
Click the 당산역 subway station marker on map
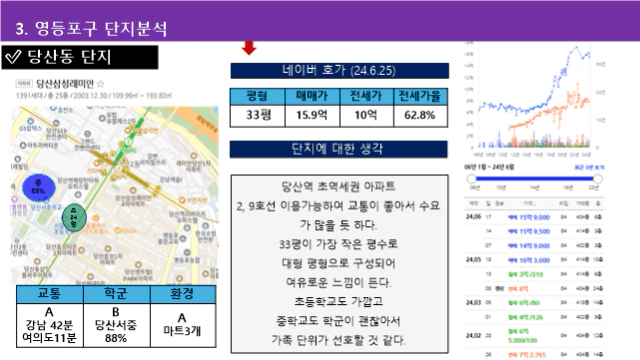click(127, 142)
